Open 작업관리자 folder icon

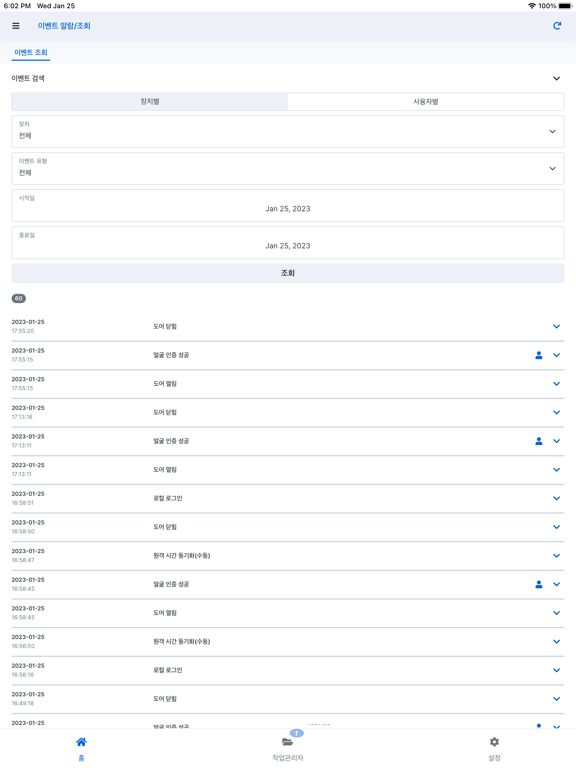click(x=288, y=742)
